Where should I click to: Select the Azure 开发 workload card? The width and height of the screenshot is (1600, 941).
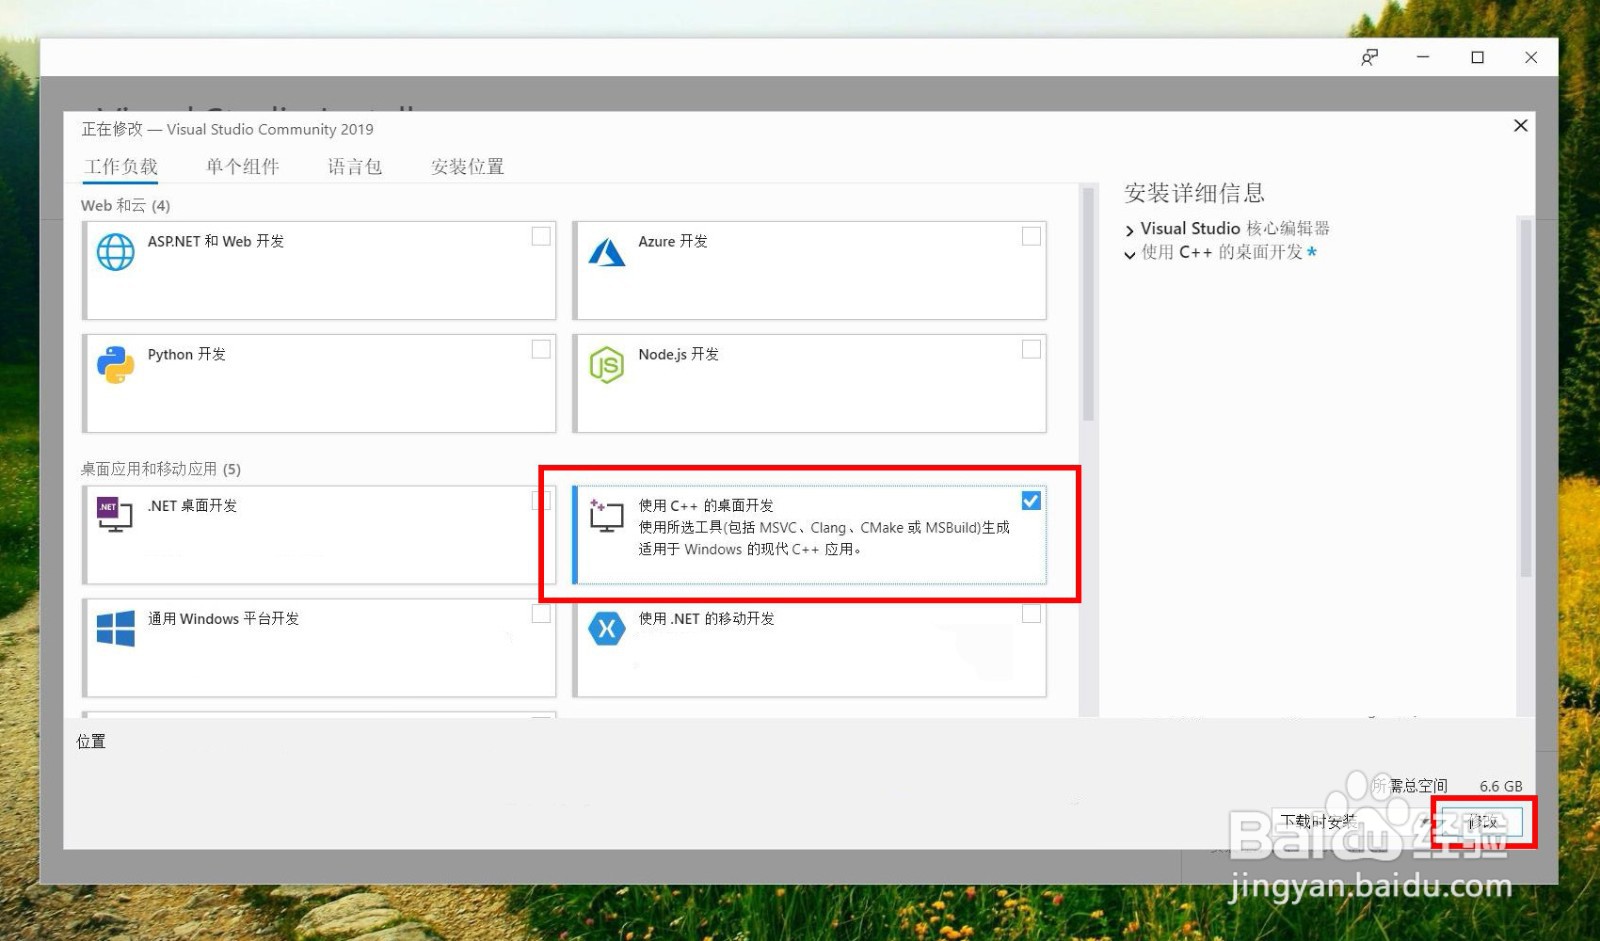pos(809,270)
